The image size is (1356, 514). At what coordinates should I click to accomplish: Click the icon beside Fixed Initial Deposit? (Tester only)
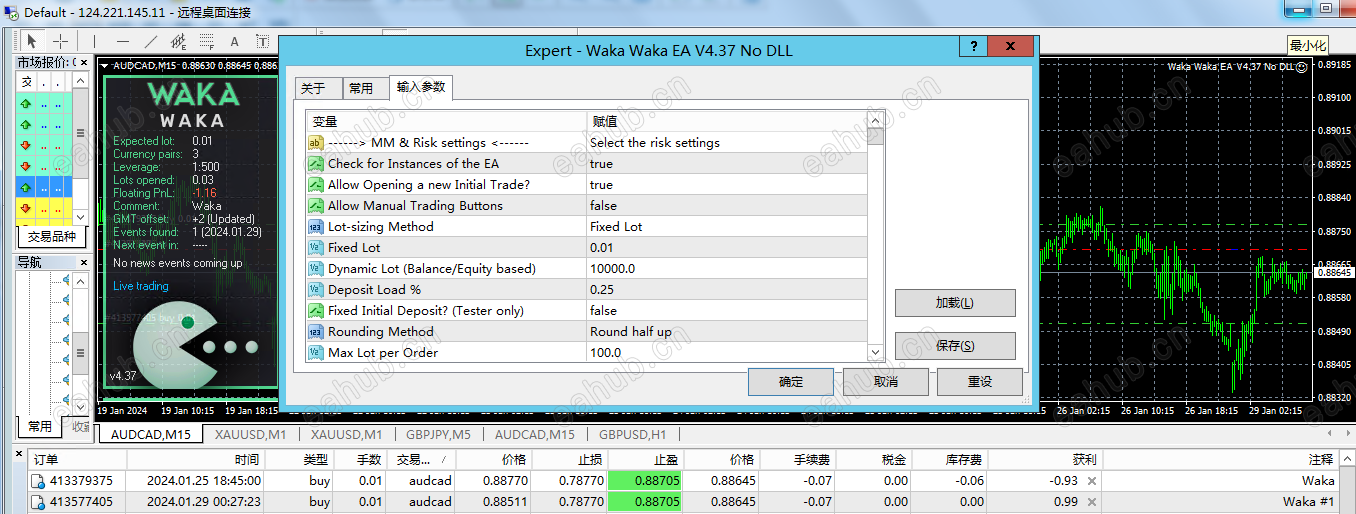tap(316, 311)
